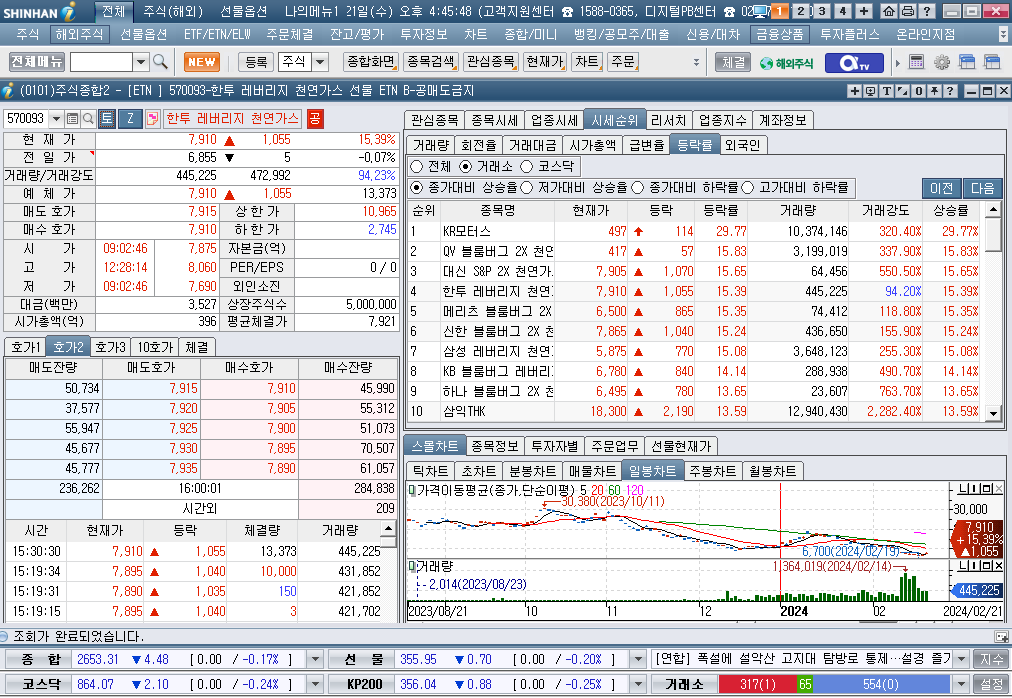Click the monitor icon in title bar
The height and width of the screenshot is (698, 1012).
761,11
